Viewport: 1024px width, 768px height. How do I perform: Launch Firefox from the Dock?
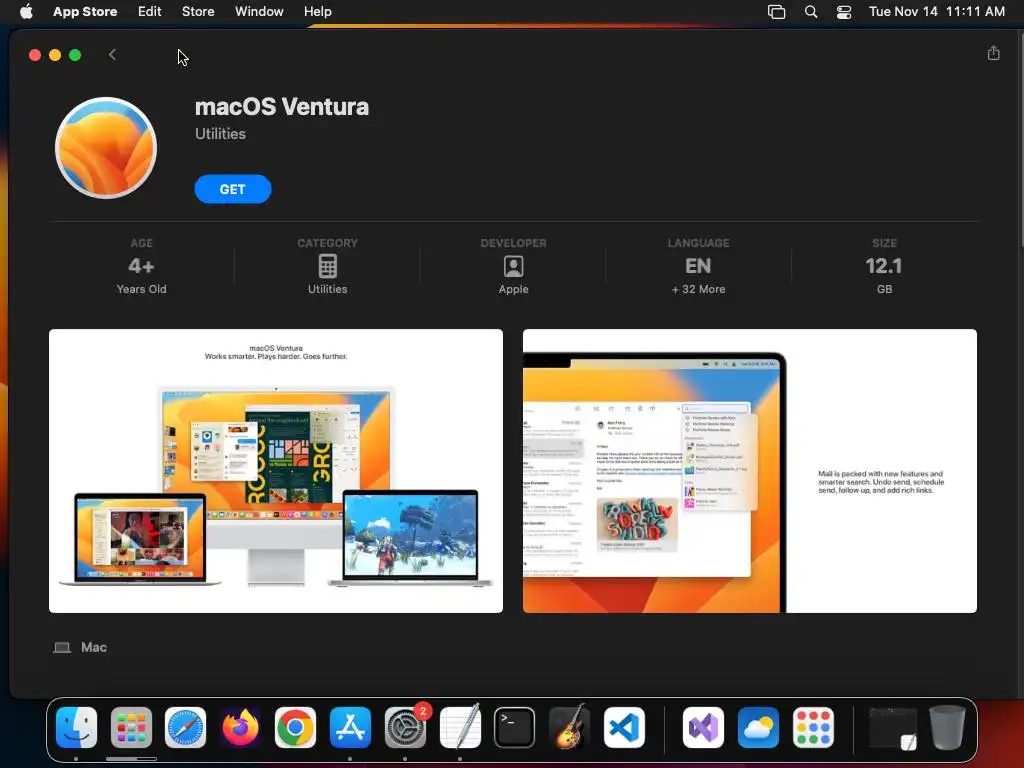[240, 727]
